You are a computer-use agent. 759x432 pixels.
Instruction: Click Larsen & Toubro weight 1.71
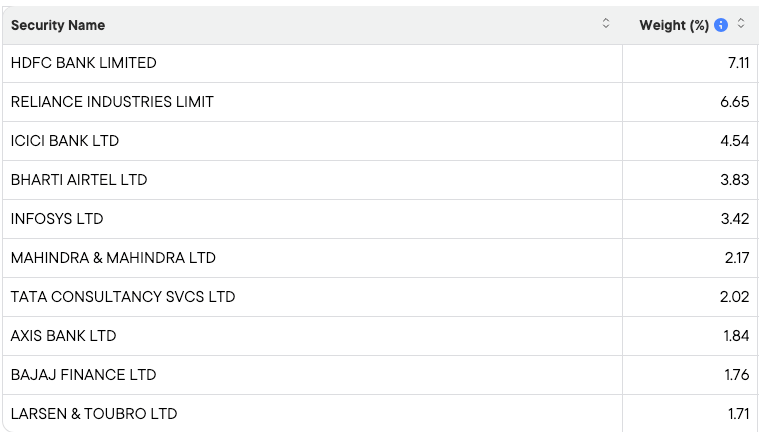tap(736, 414)
